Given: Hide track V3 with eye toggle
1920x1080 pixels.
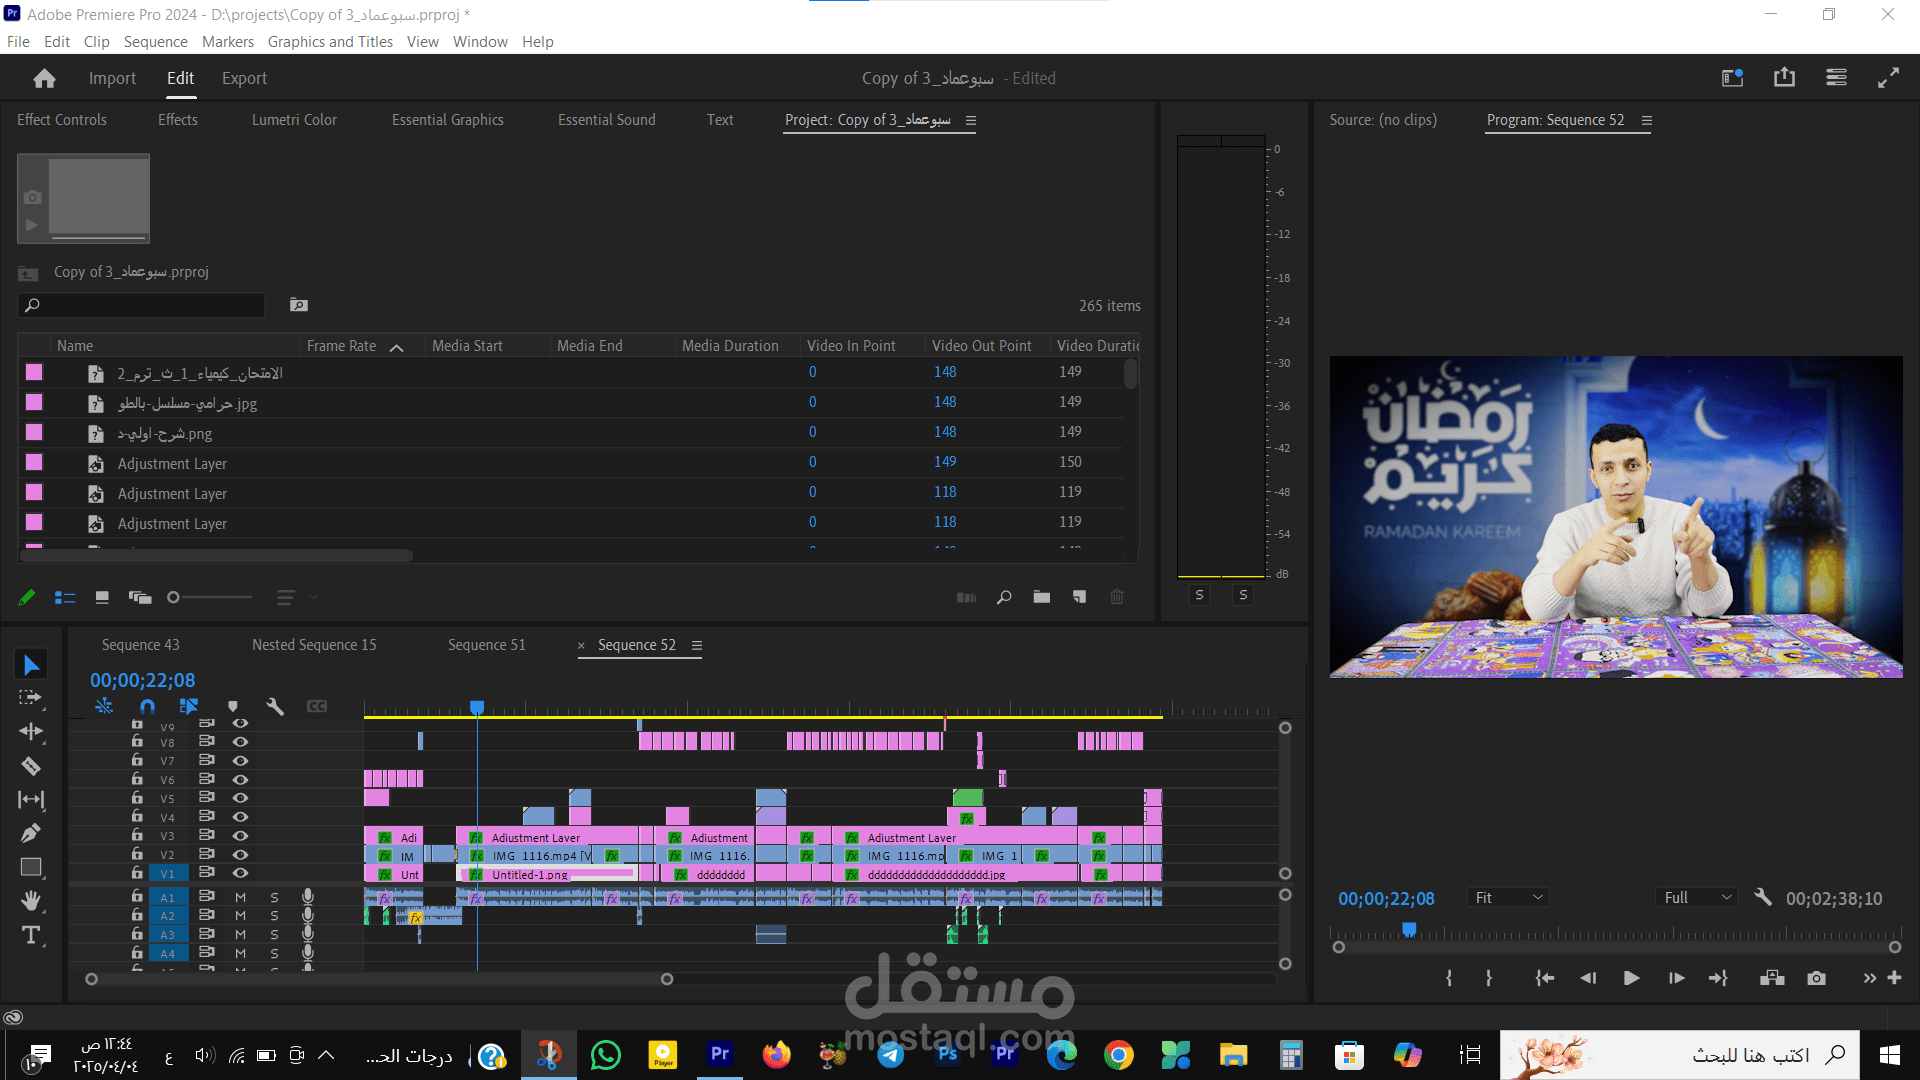Looking at the screenshot, I should [x=240, y=836].
